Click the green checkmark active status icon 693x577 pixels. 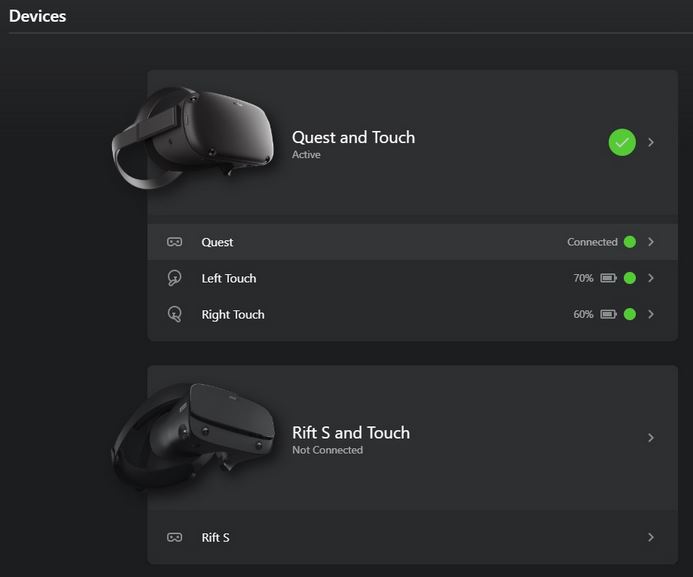pos(622,142)
